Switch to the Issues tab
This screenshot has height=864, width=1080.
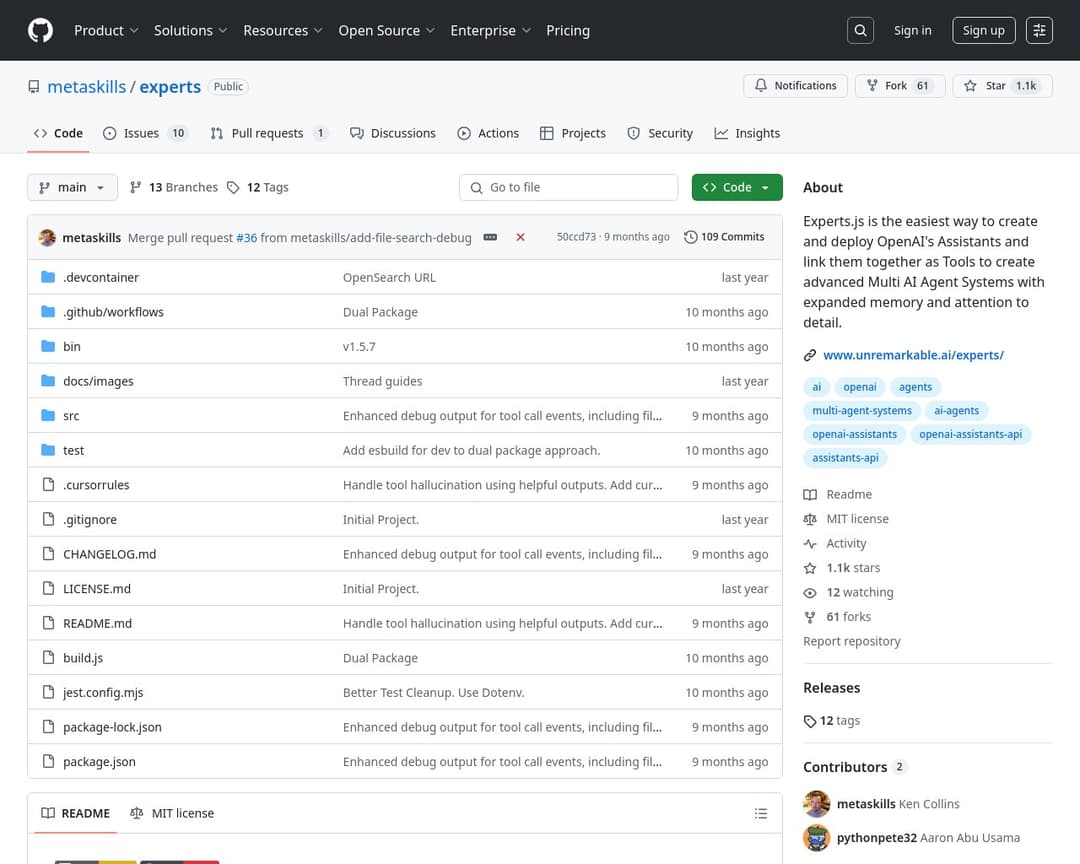(145, 133)
